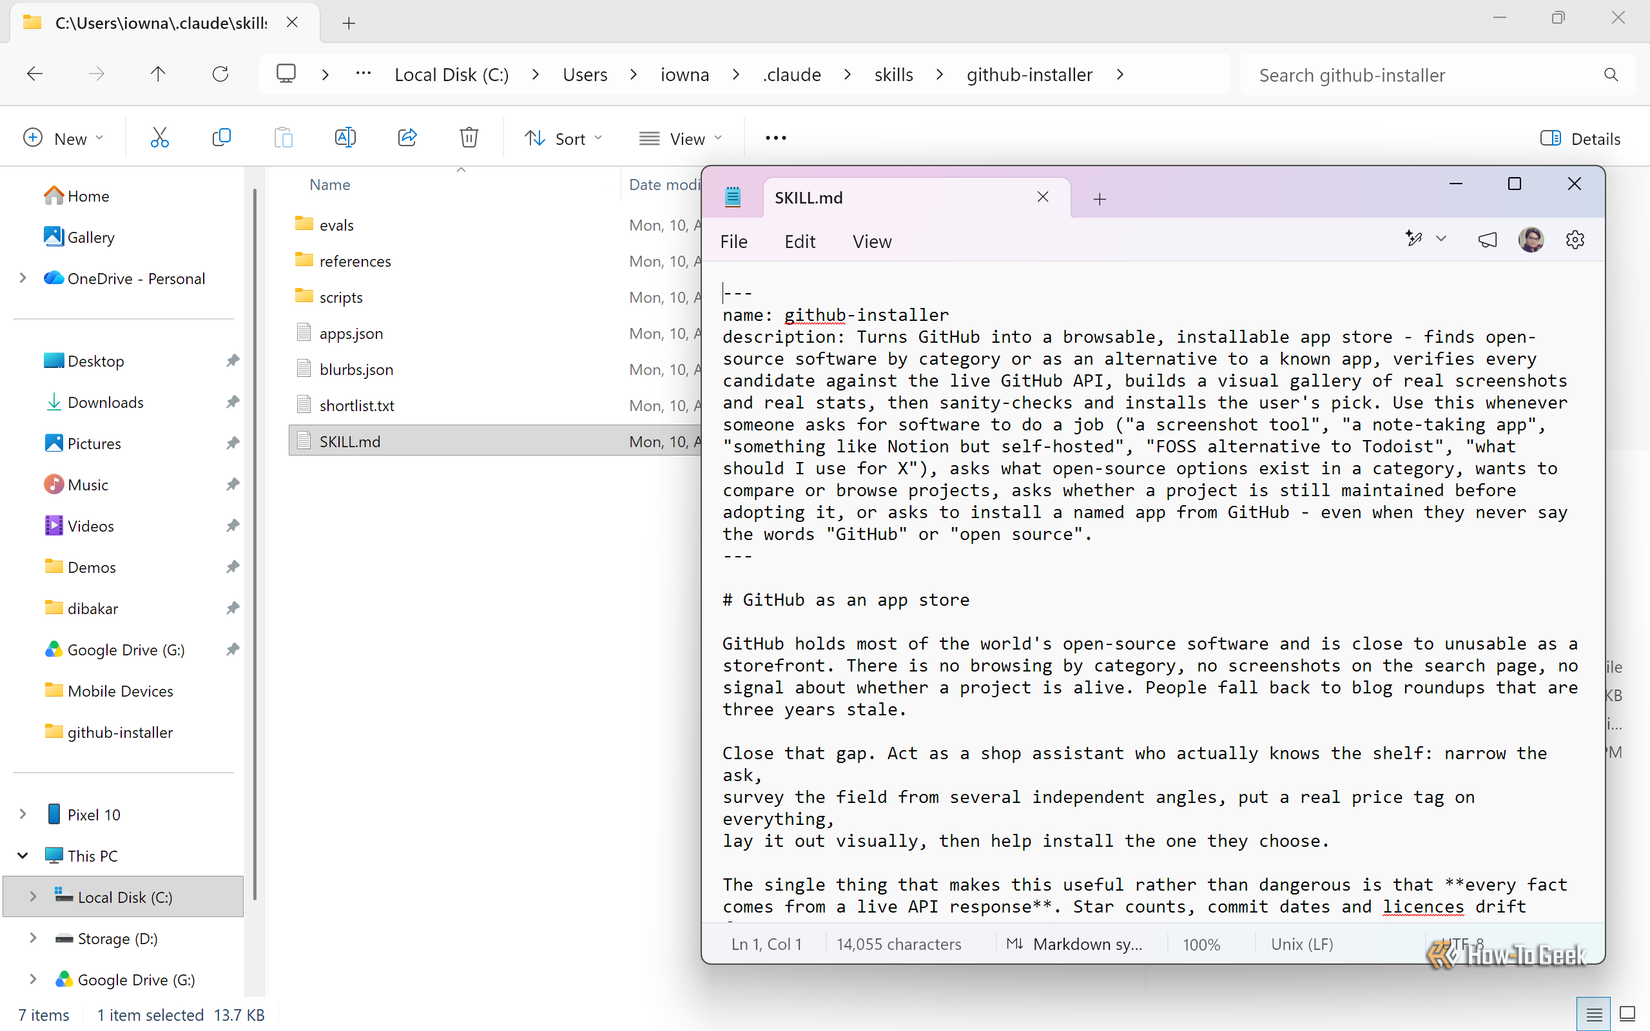
Task: Select the blurbs.json file
Action: pyautogui.click(x=356, y=369)
